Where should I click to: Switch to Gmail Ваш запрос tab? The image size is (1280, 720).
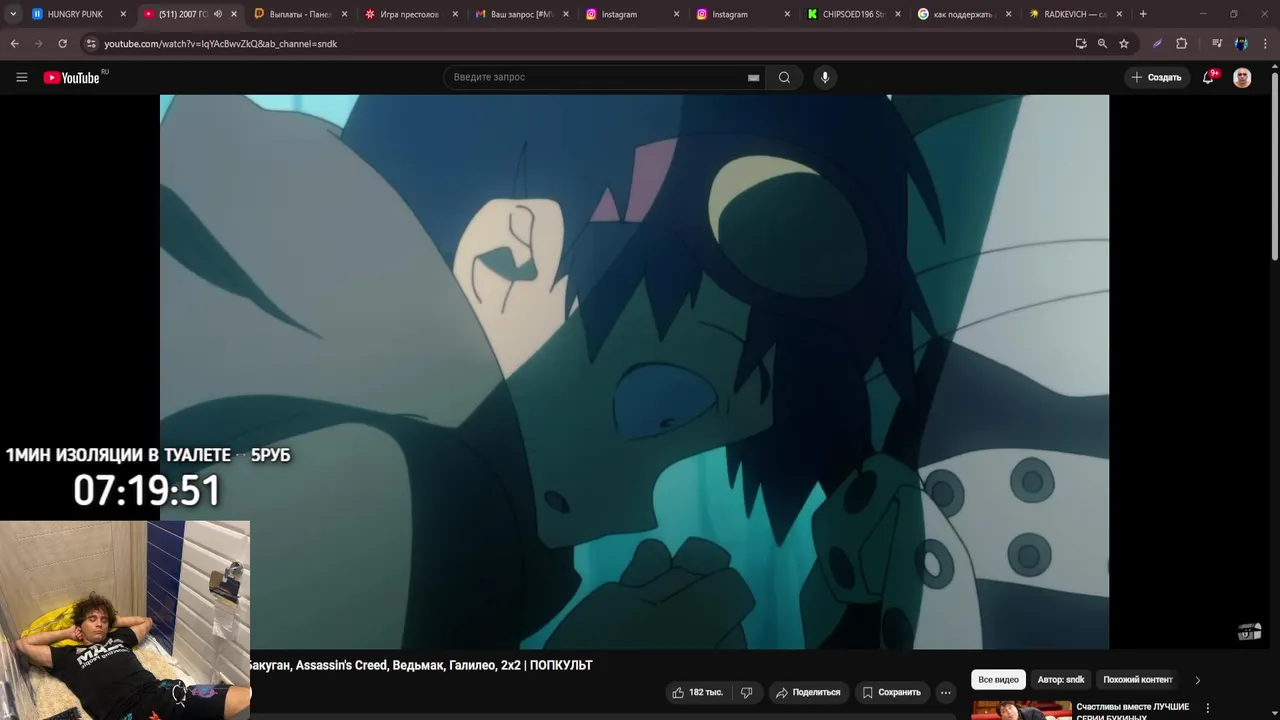tap(521, 14)
